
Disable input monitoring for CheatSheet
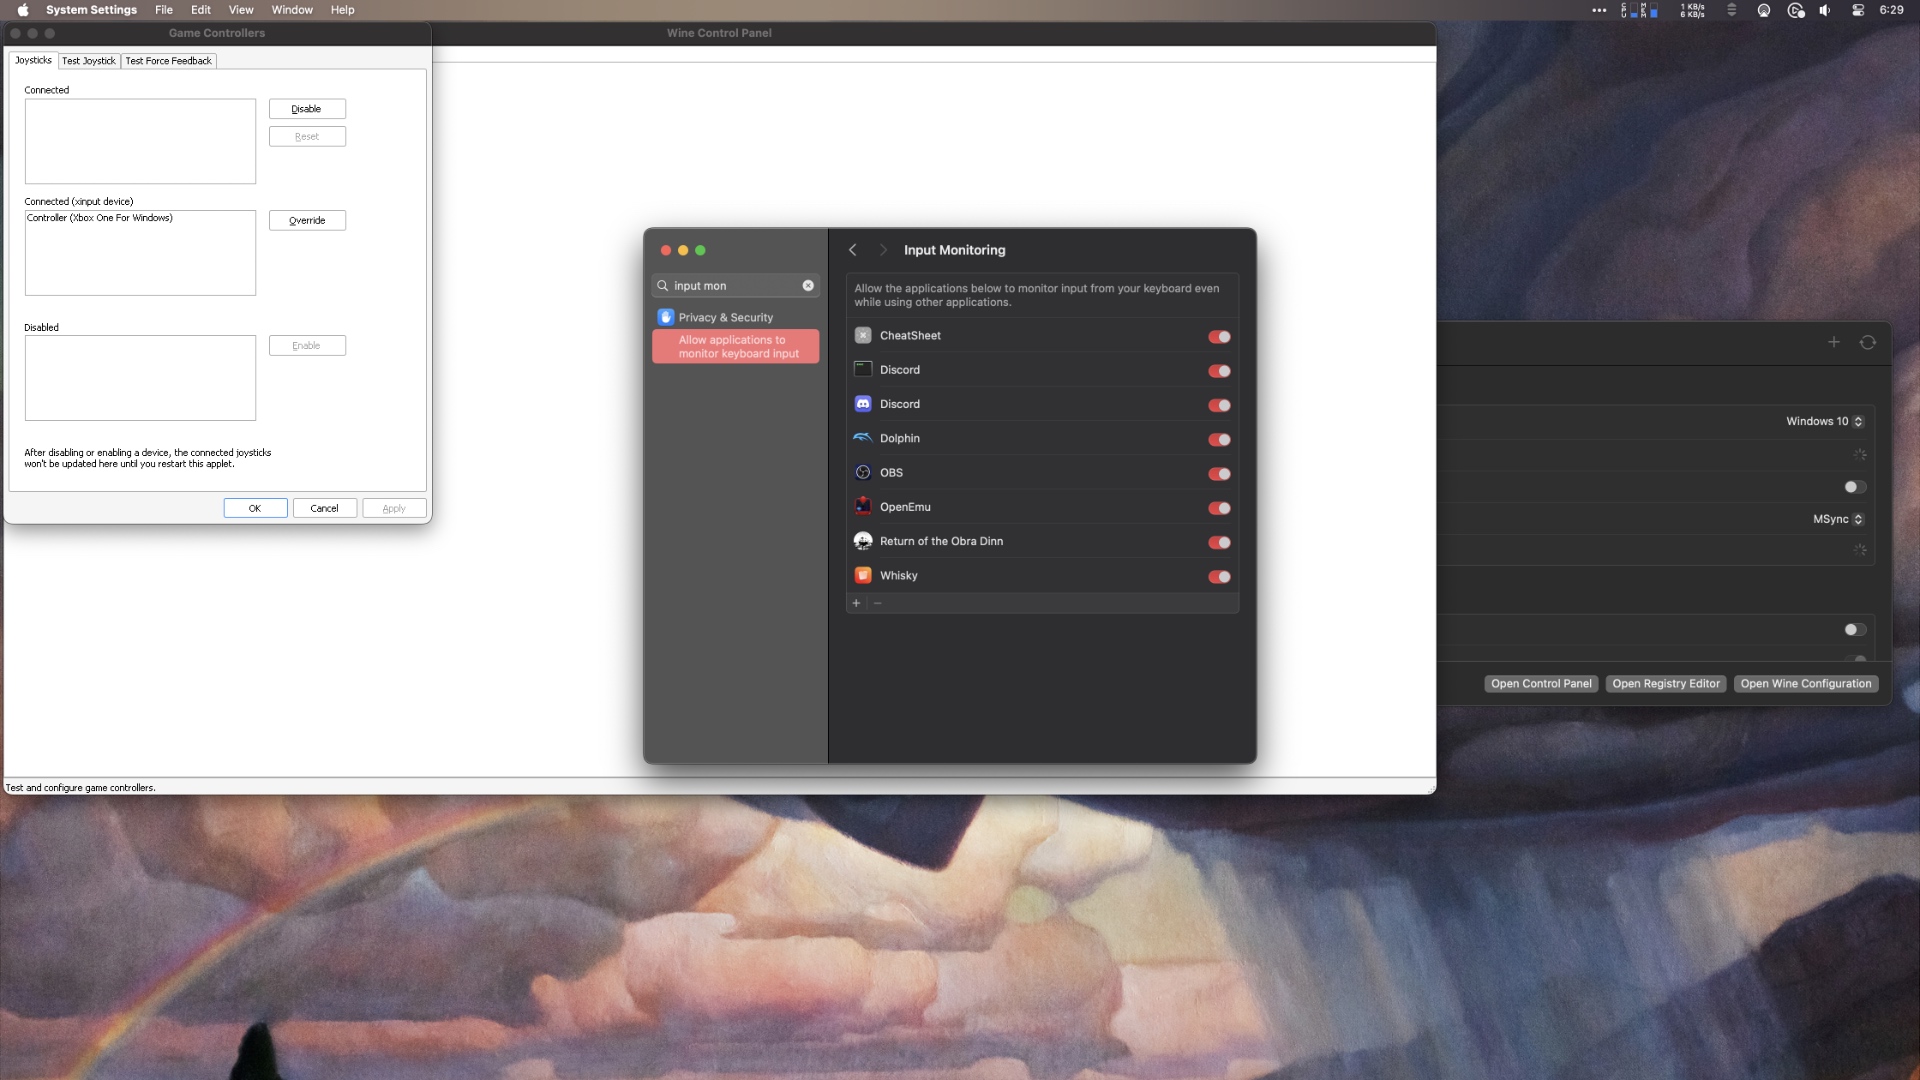point(1218,337)
